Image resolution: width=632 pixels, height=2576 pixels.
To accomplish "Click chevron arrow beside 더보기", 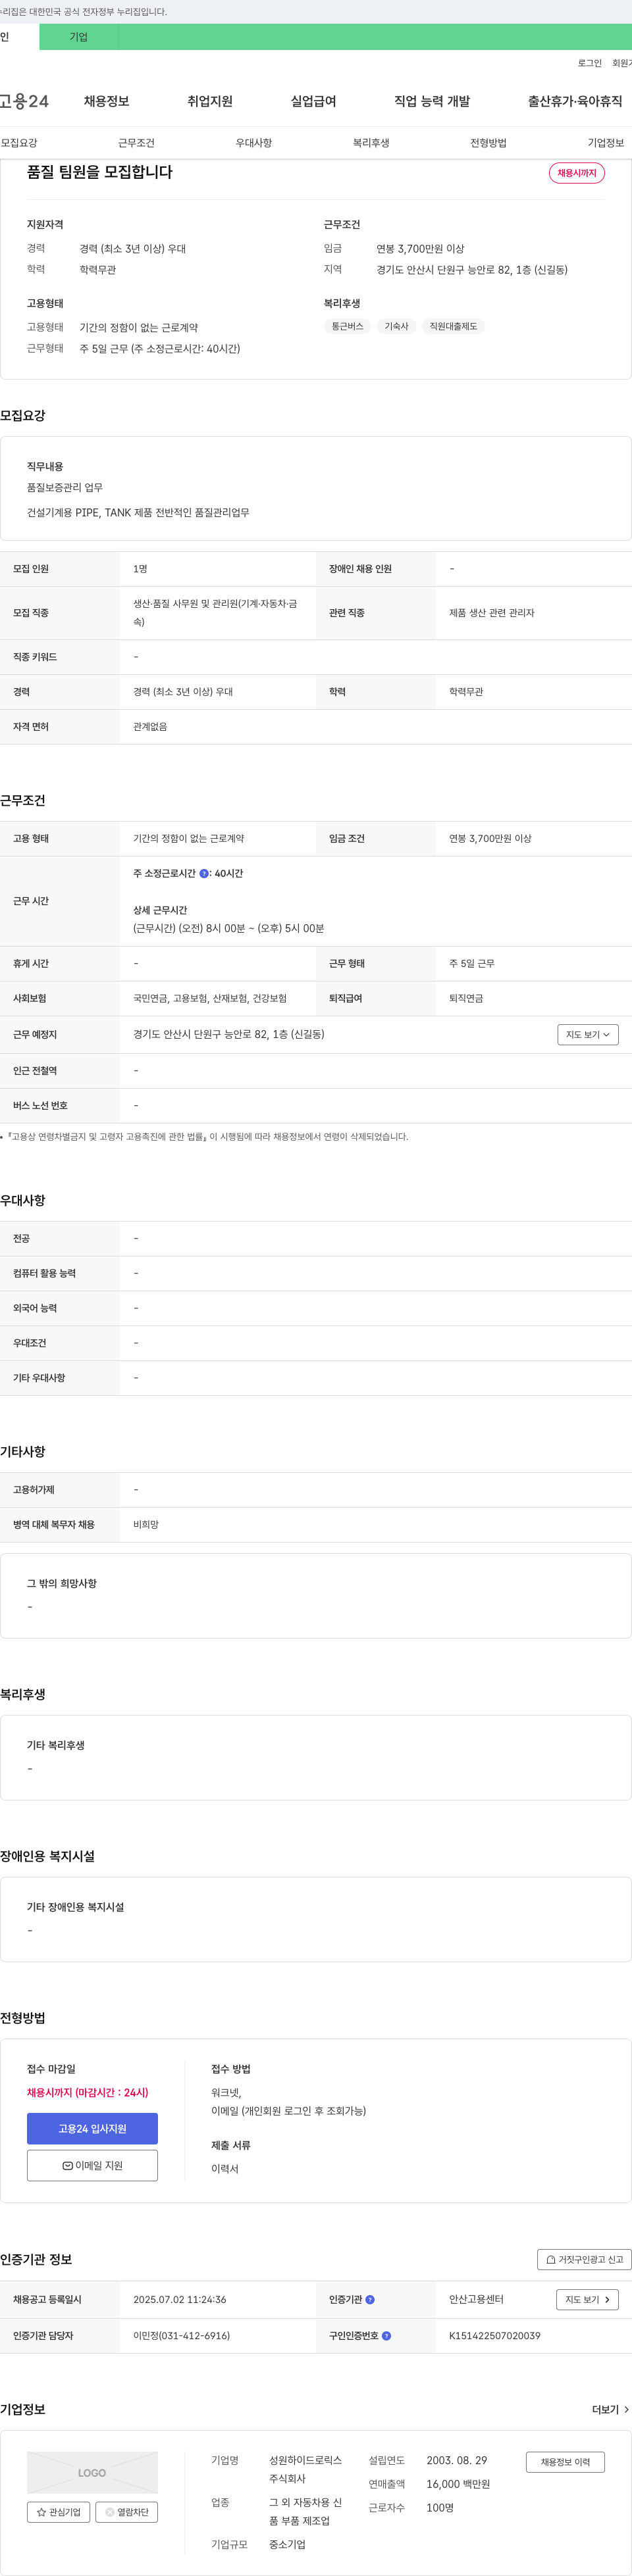I will click(x=626, y=2410).
